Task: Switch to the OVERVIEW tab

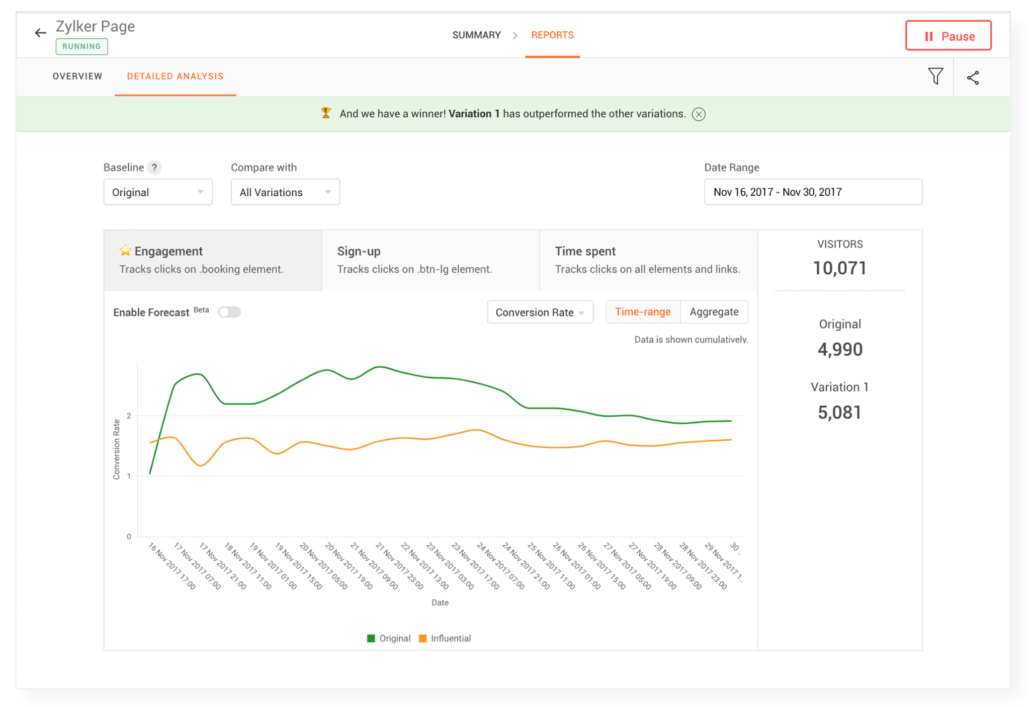Action: 77,76
